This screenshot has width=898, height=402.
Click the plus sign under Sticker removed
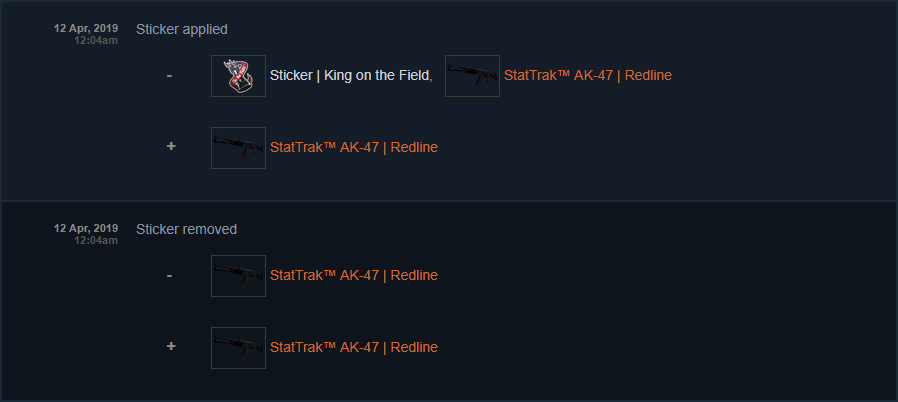click(170, 347)
